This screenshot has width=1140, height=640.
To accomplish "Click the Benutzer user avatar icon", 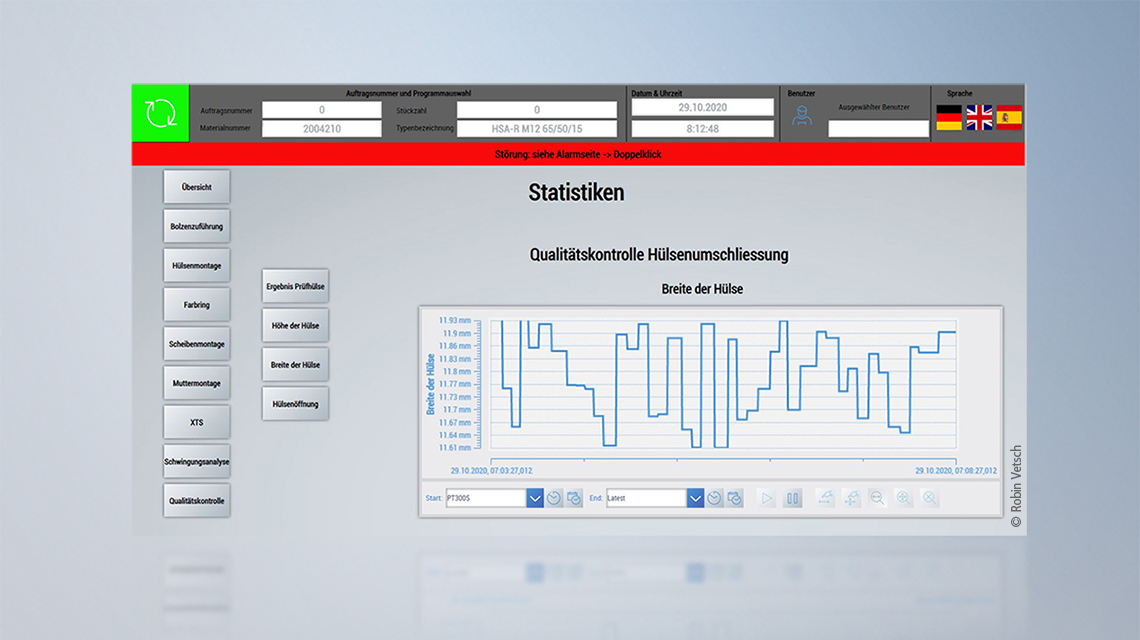I will 801,116.
